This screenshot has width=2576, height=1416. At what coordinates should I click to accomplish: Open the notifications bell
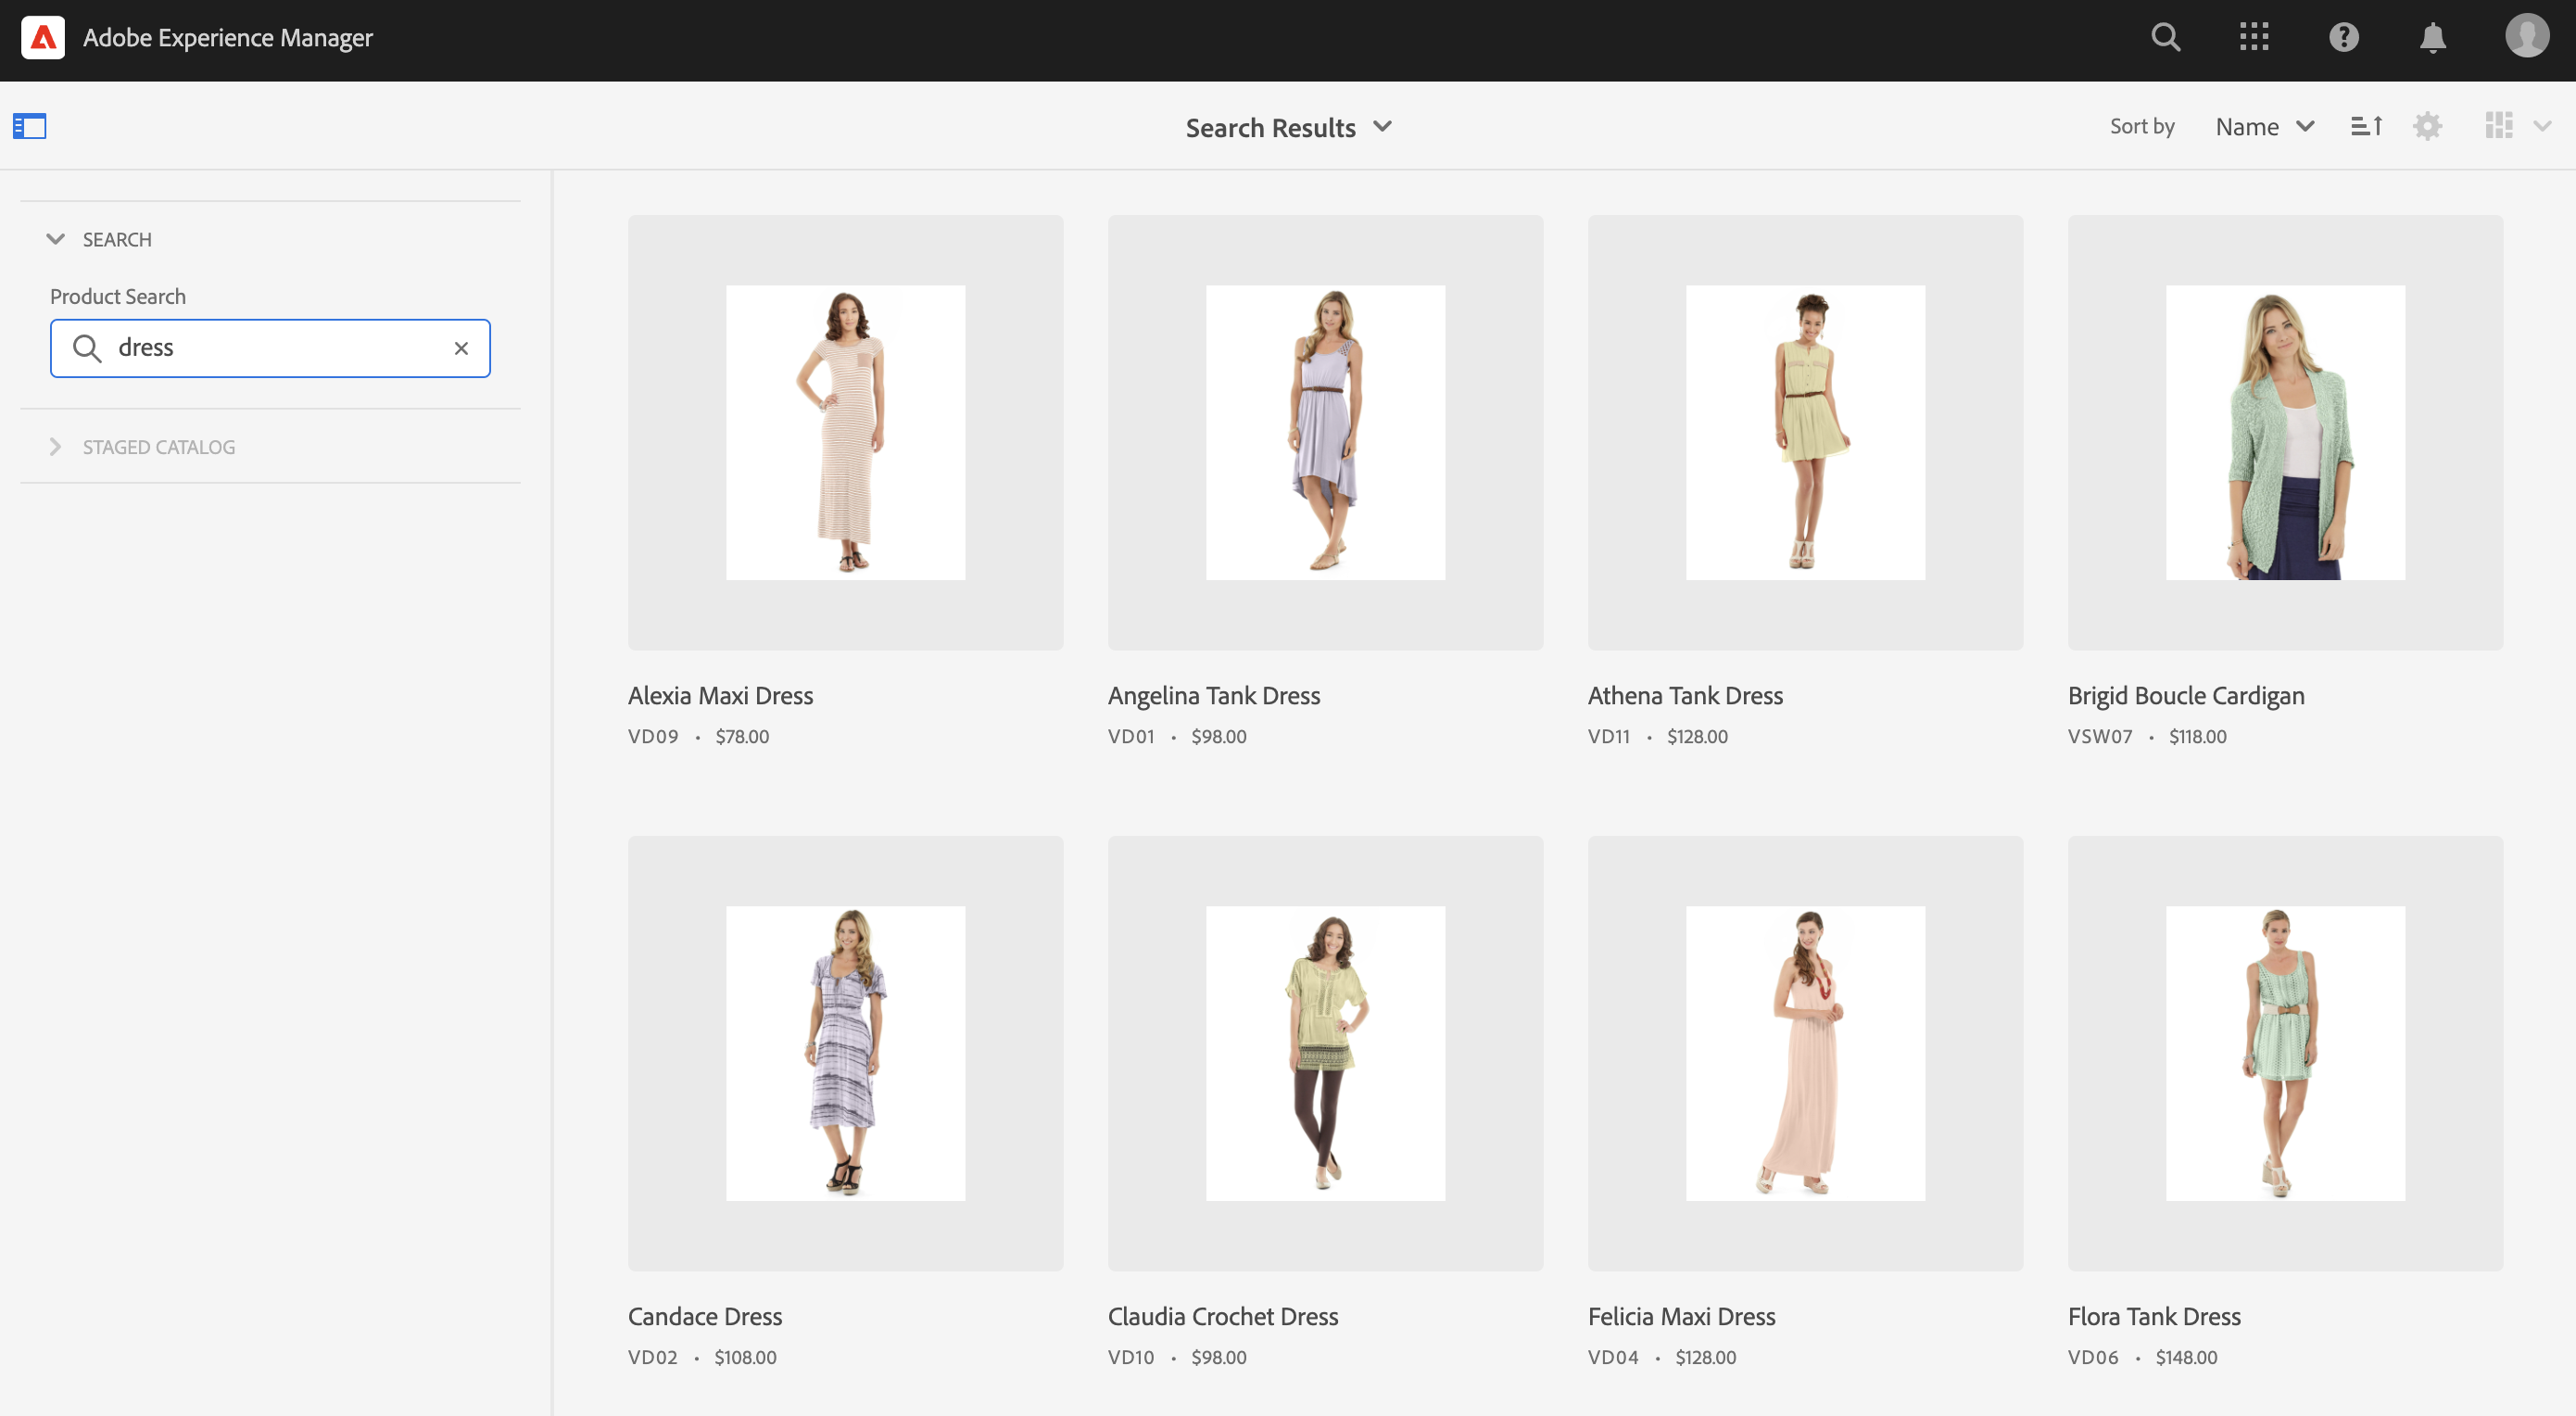pos(2432,38)
